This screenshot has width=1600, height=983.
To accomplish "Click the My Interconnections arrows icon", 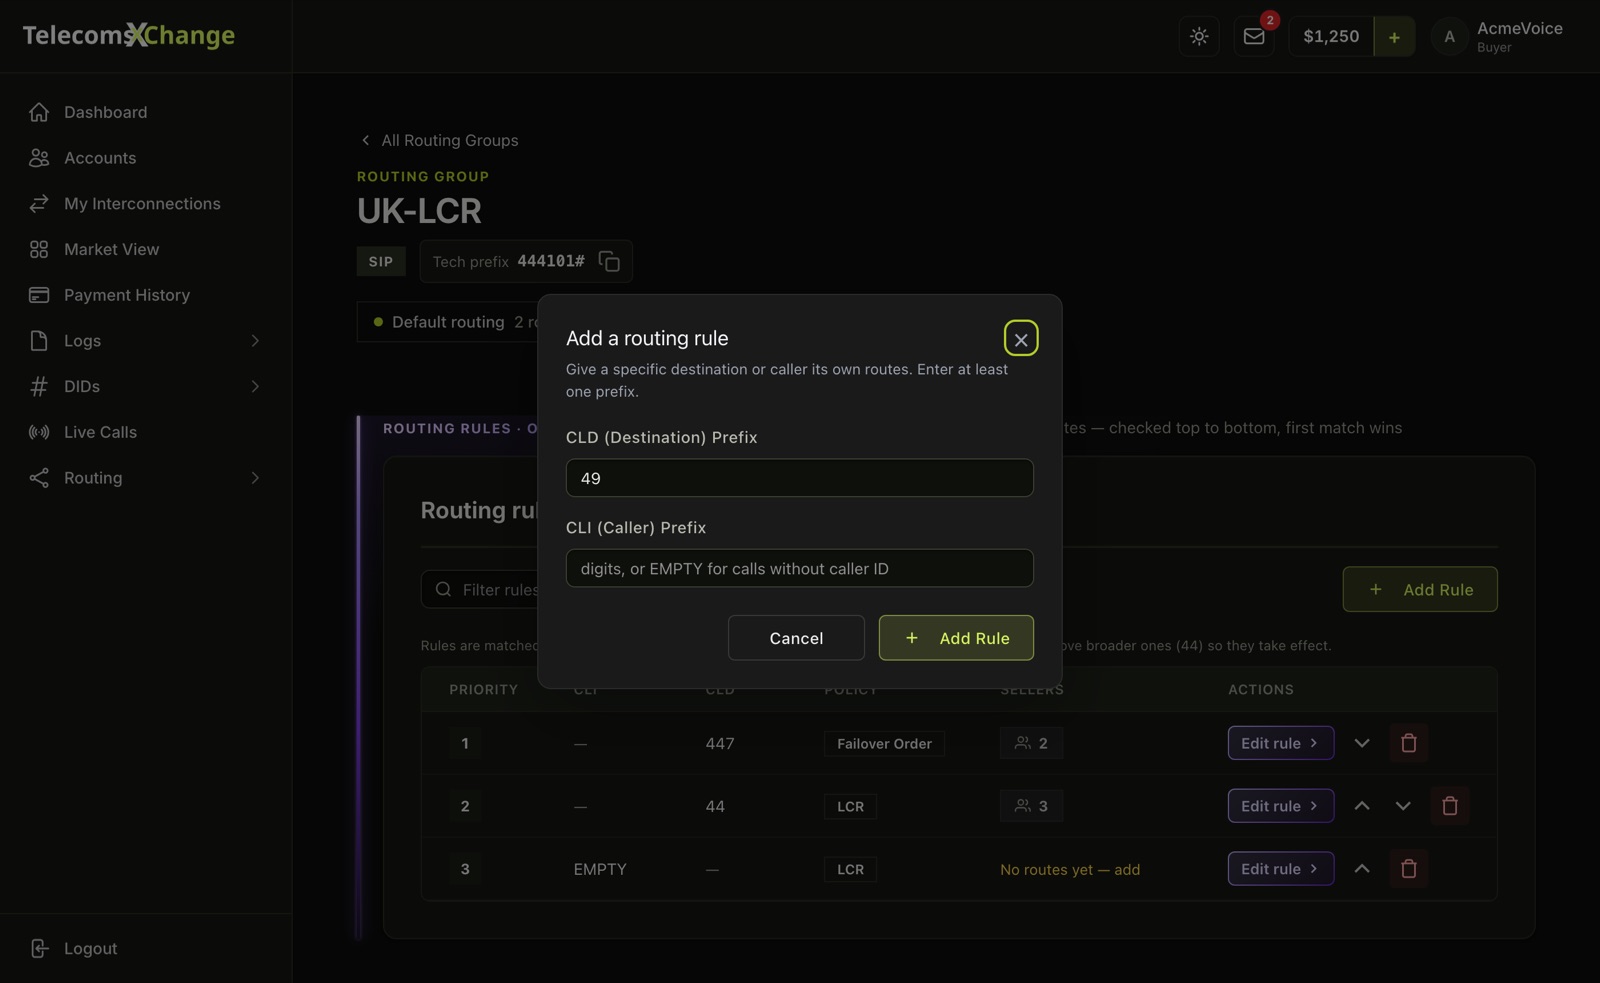I will tap(39, 204).
